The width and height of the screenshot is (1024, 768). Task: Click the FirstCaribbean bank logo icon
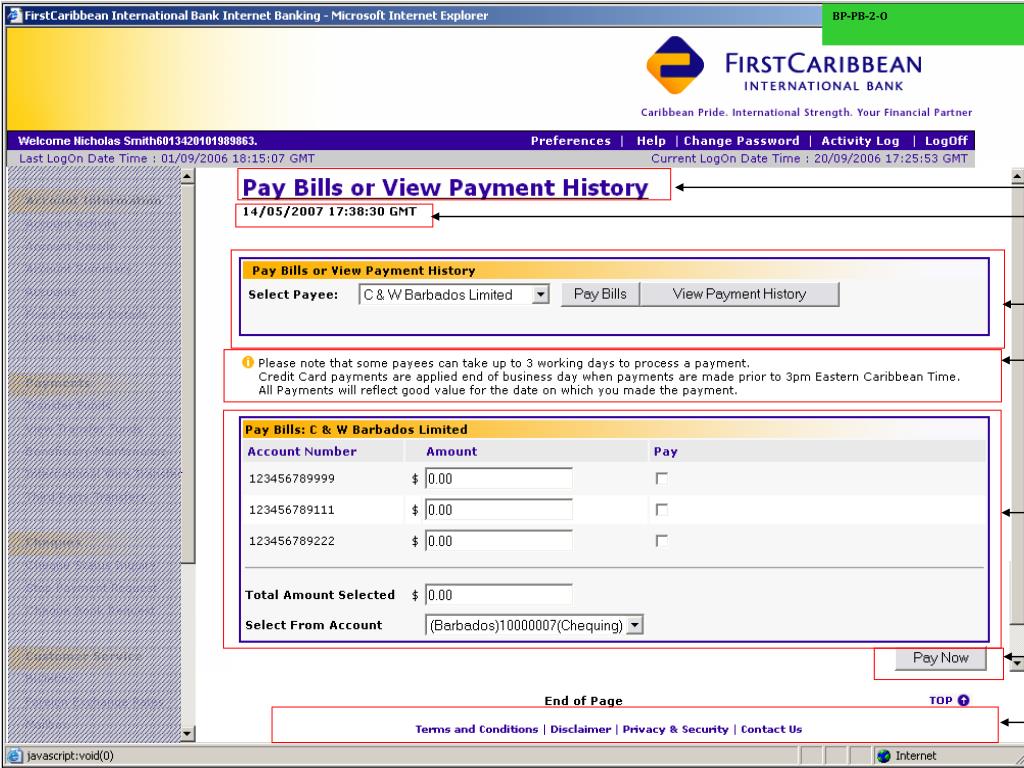pos(675,65)
